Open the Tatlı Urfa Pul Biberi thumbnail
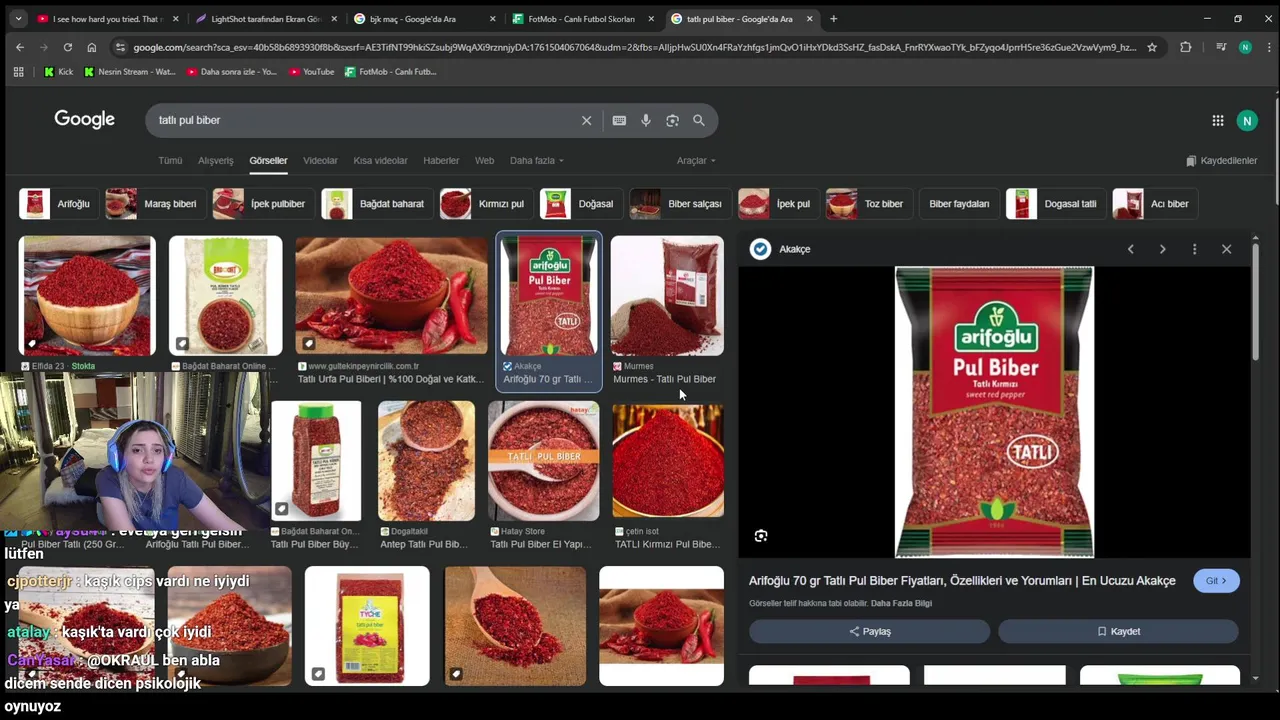The width and height of the screenshot is (1280, 720). [x=391, y=296]
